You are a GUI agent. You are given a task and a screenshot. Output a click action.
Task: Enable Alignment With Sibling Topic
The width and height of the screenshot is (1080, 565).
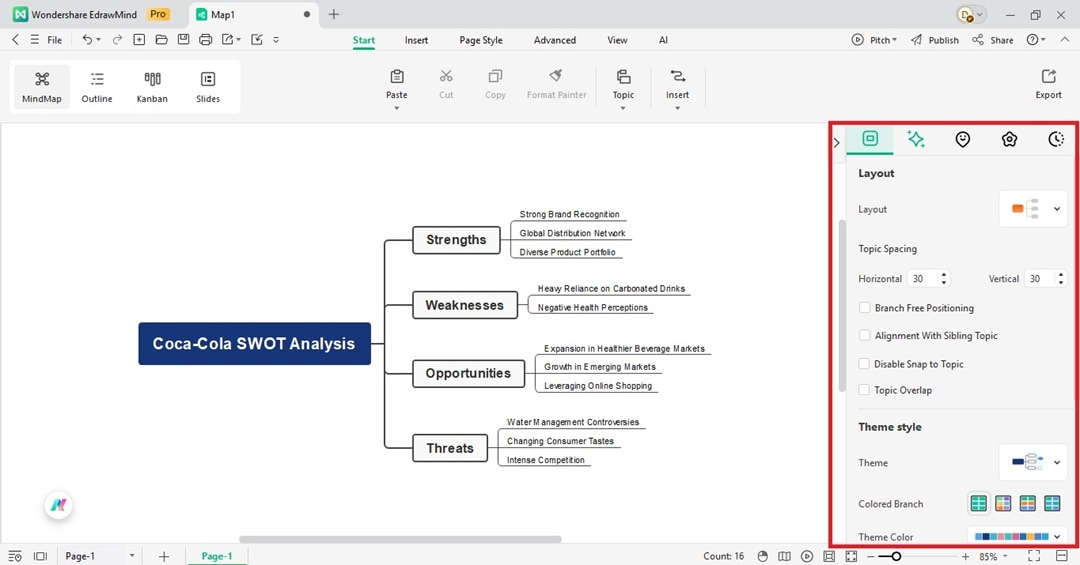(x=864, y=336)
